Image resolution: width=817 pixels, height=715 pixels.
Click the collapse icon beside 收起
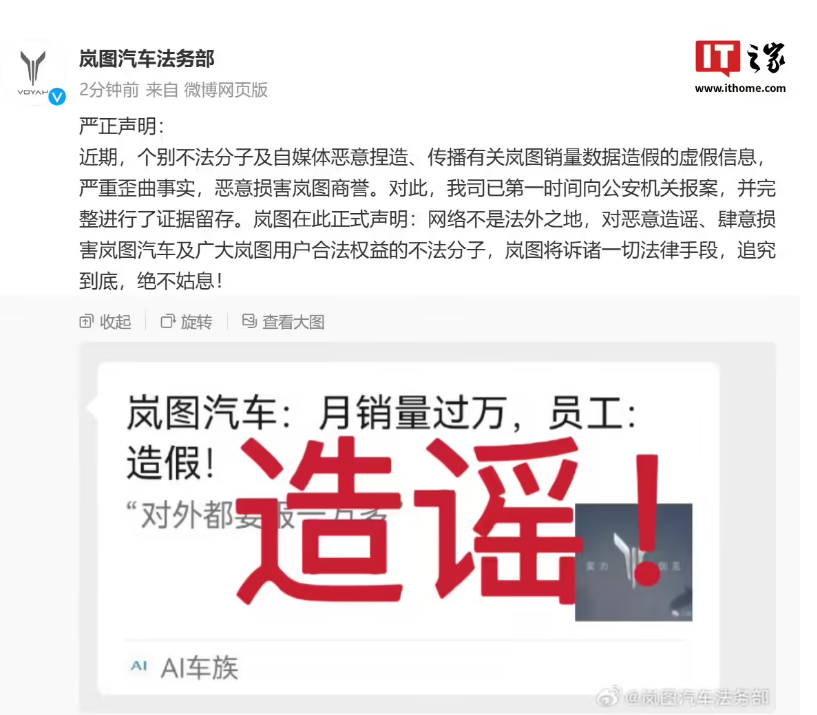[x=86, y=322]
